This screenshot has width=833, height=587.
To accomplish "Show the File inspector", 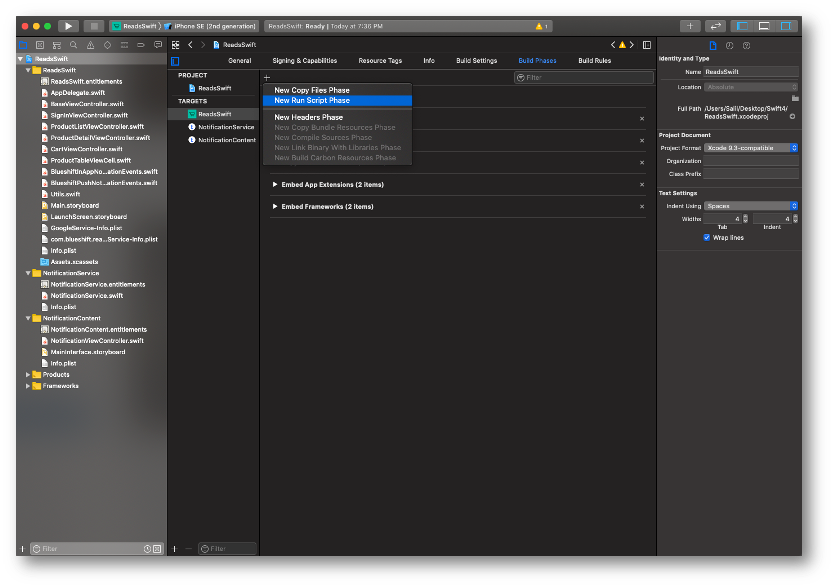I will coord(713,46).
